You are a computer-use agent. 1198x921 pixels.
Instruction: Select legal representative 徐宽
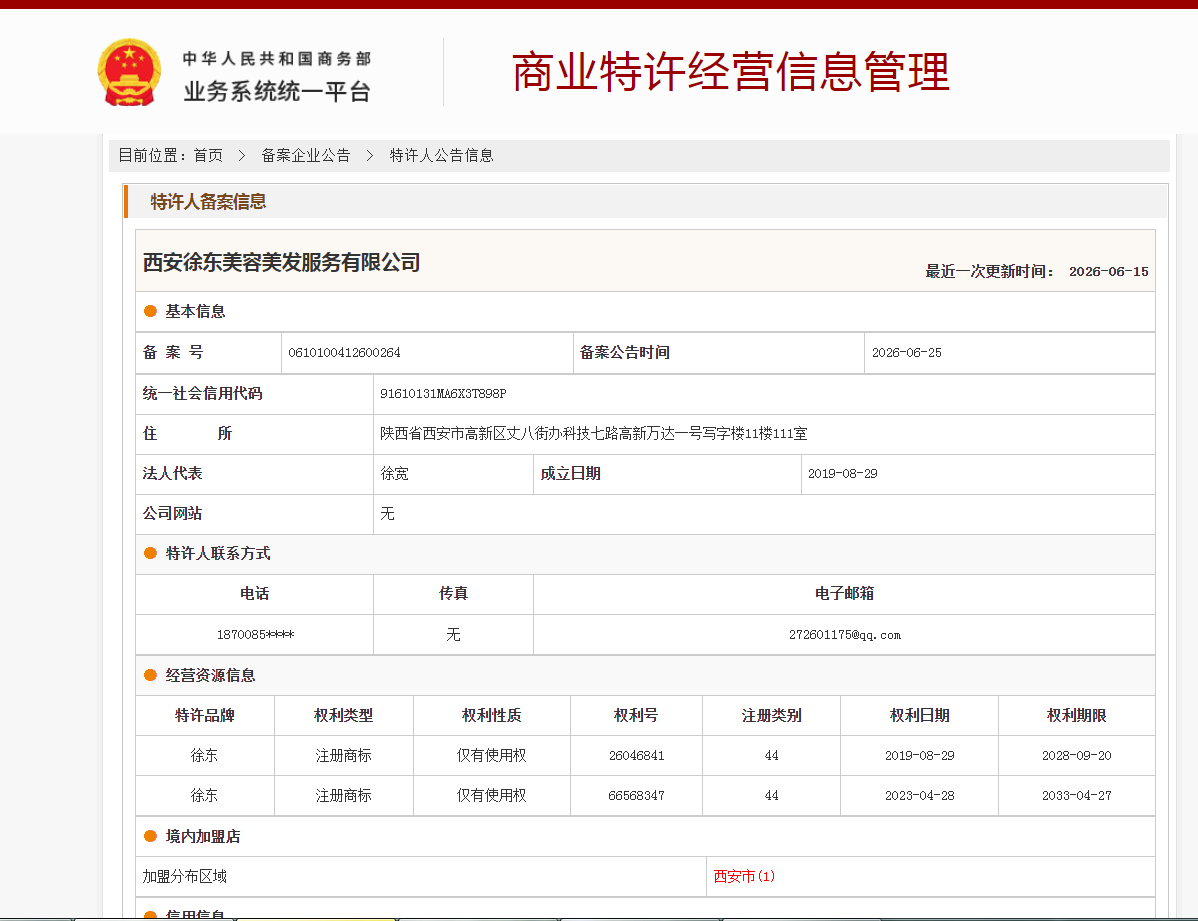394,473
